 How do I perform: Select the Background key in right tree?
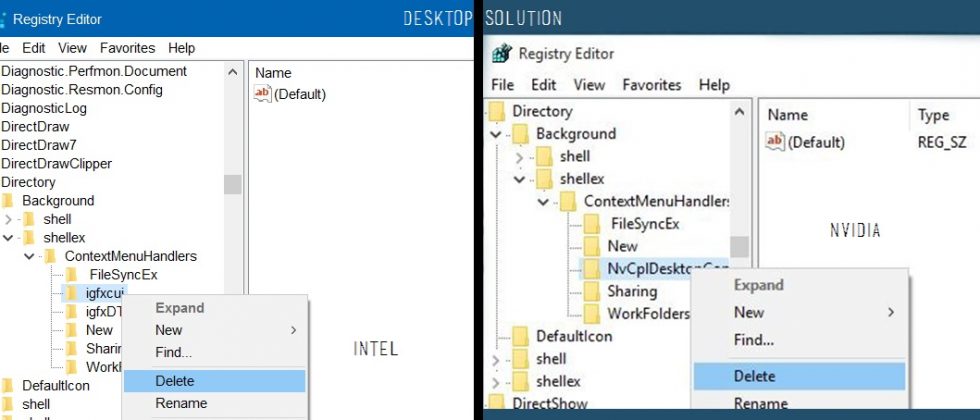[x=575, y=134]
